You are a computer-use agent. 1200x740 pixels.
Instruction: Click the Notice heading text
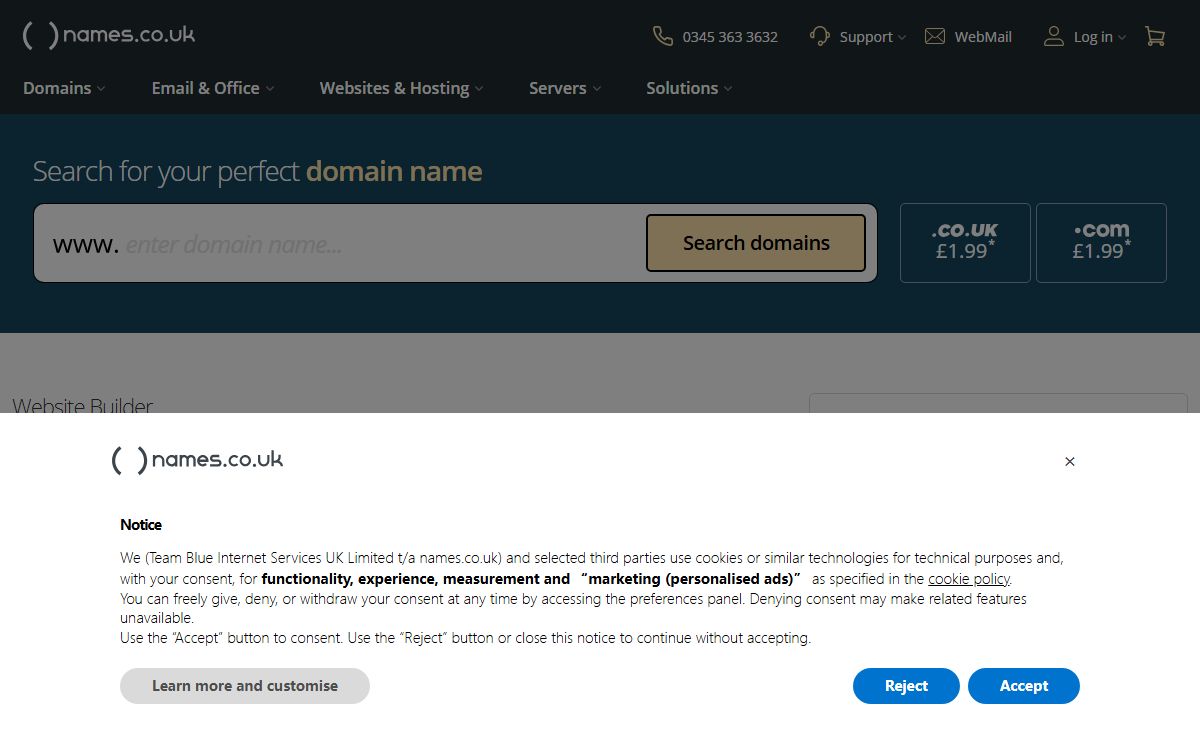[141, 525]
